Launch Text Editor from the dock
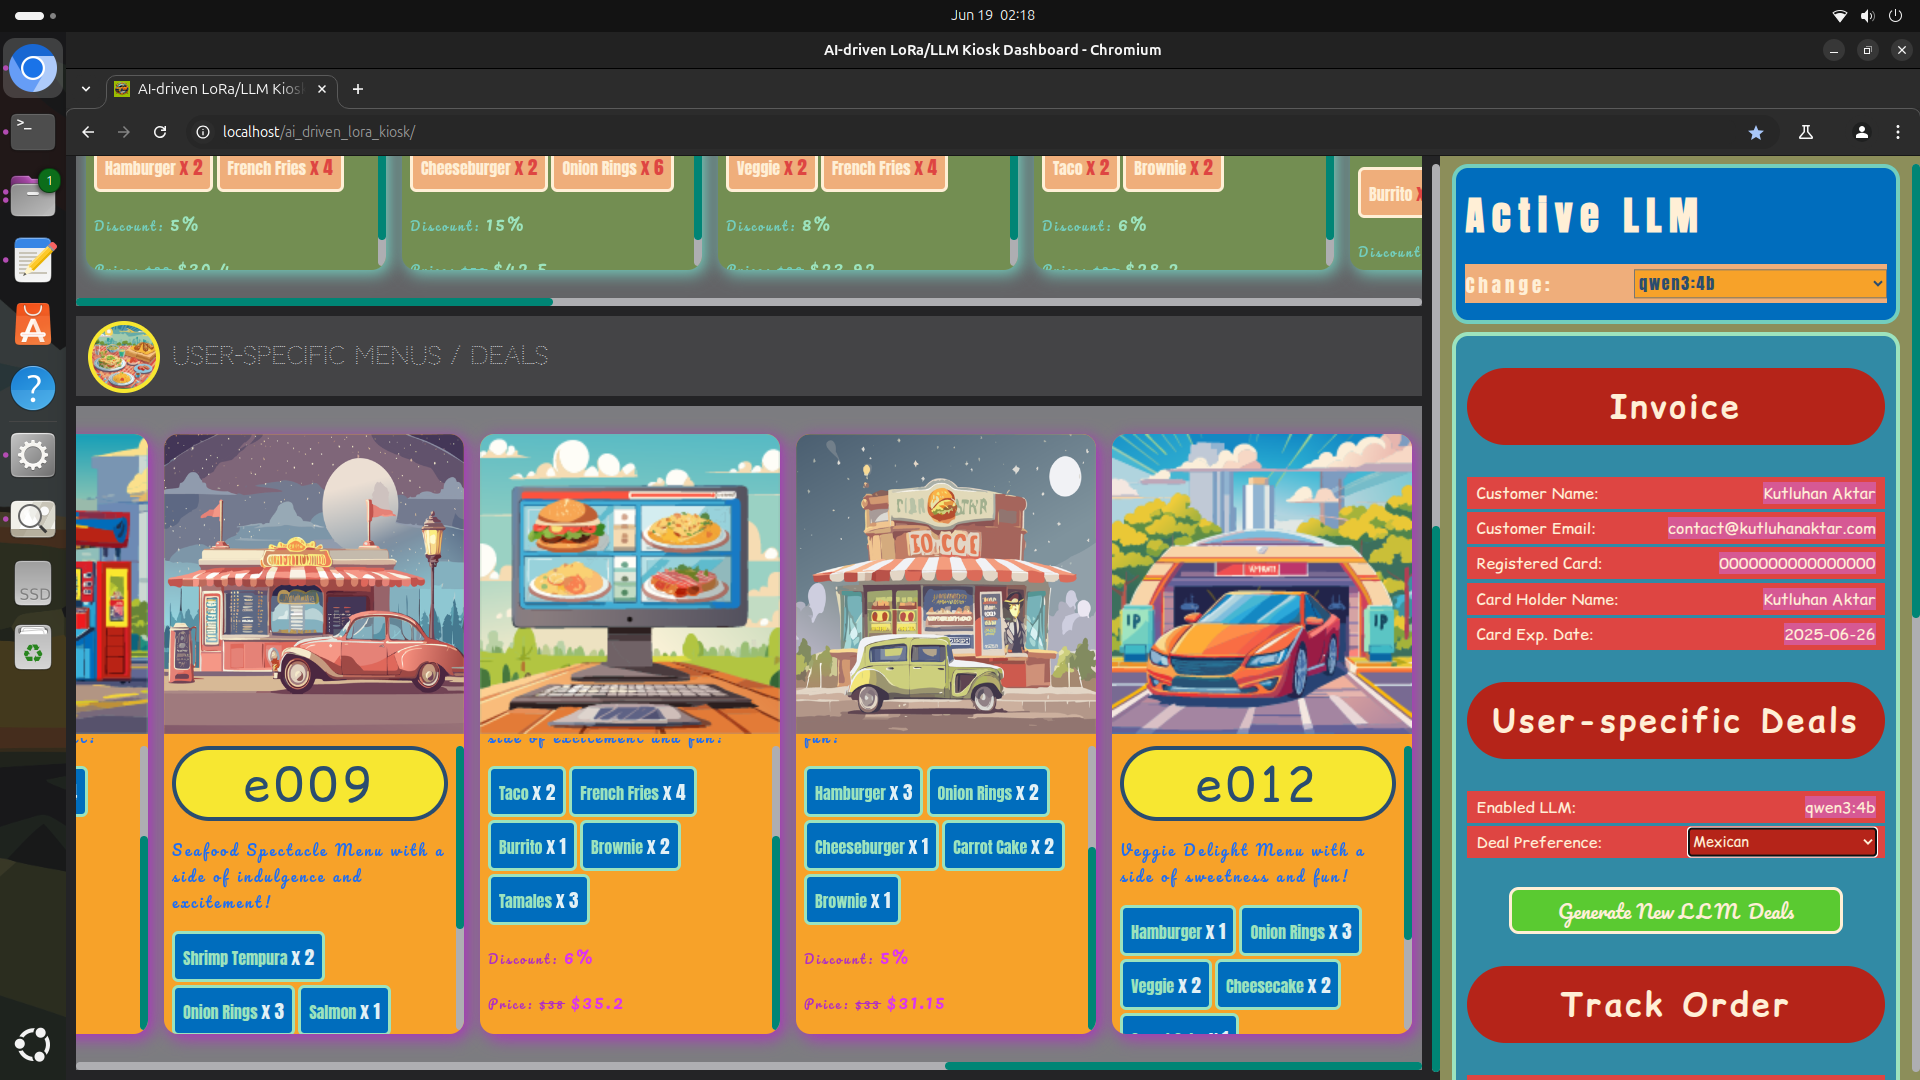Viewport: 1920px width, 1080px height. [32, 261]
